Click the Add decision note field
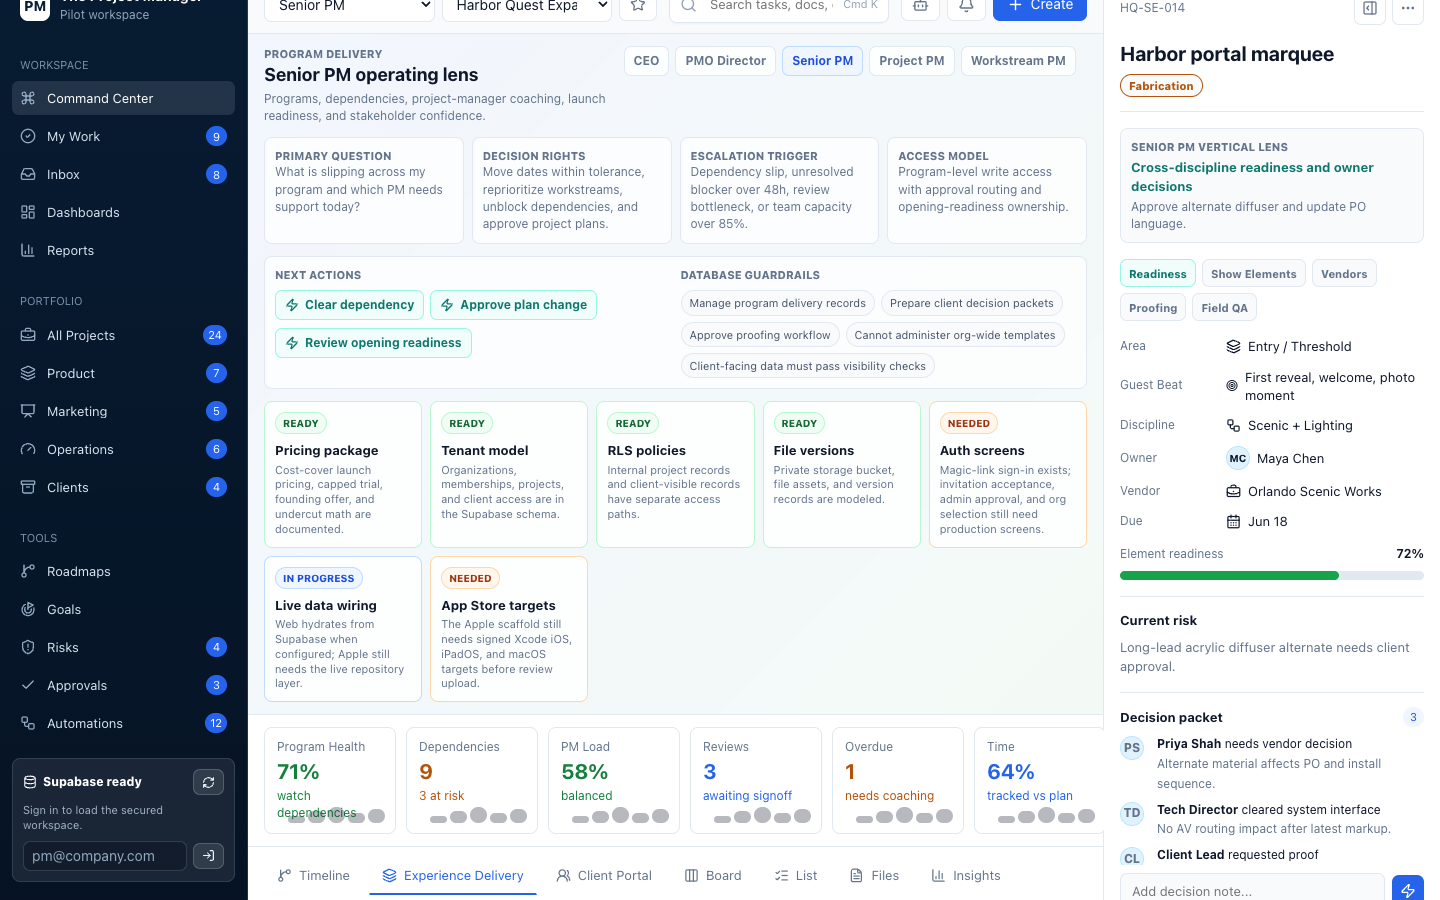This screenshot has height=900, width=1440. (x=1252, y=889)
